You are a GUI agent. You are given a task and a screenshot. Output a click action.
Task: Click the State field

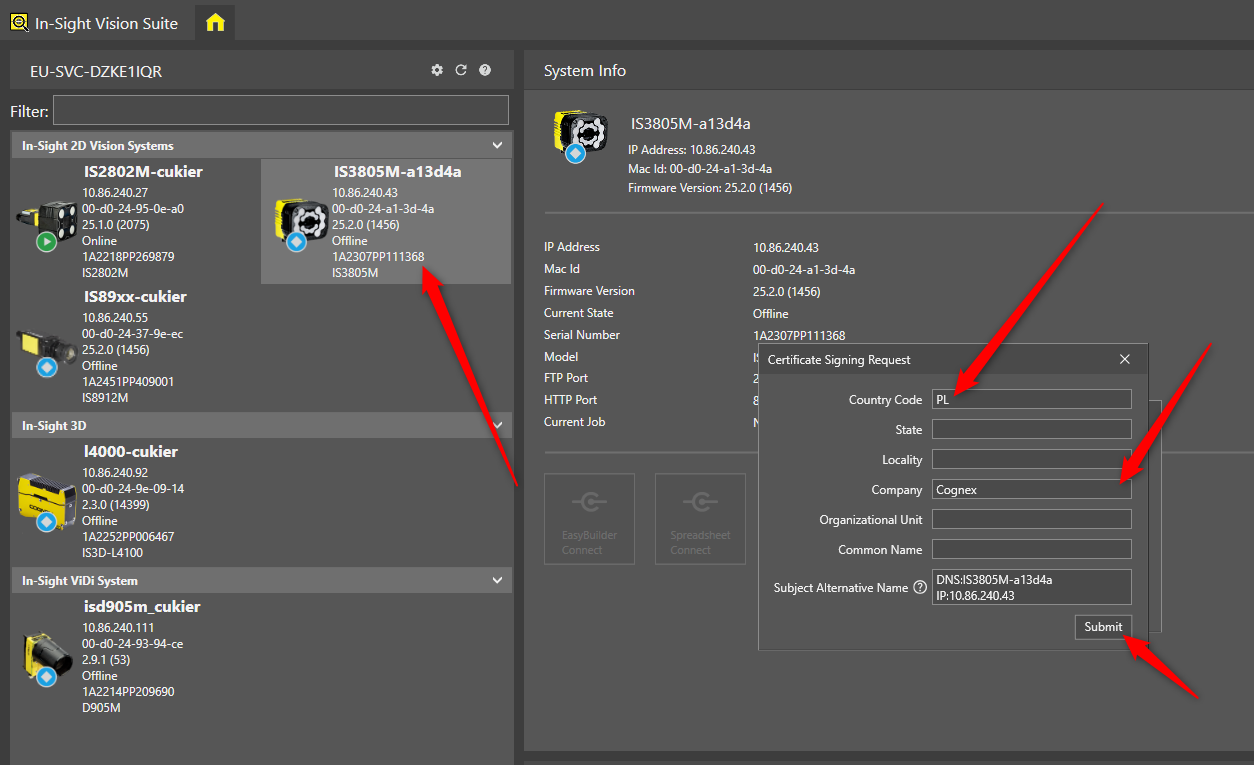coord(1031,430)
